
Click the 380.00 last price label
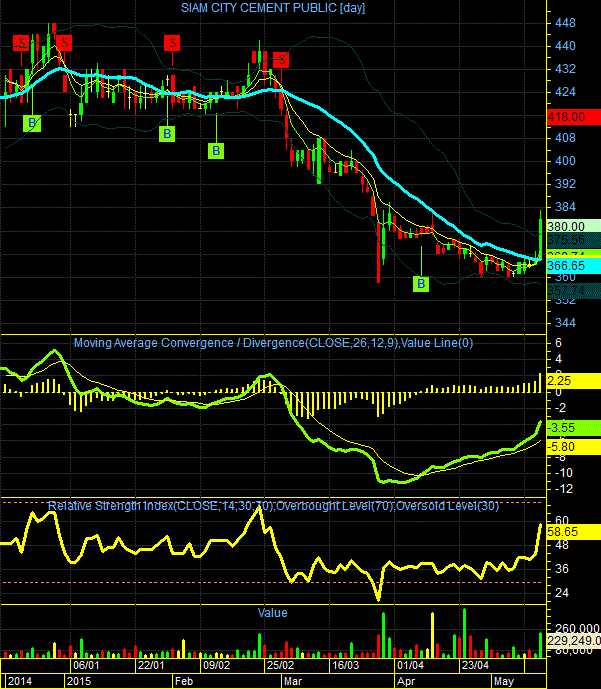[x=574, y=226]
